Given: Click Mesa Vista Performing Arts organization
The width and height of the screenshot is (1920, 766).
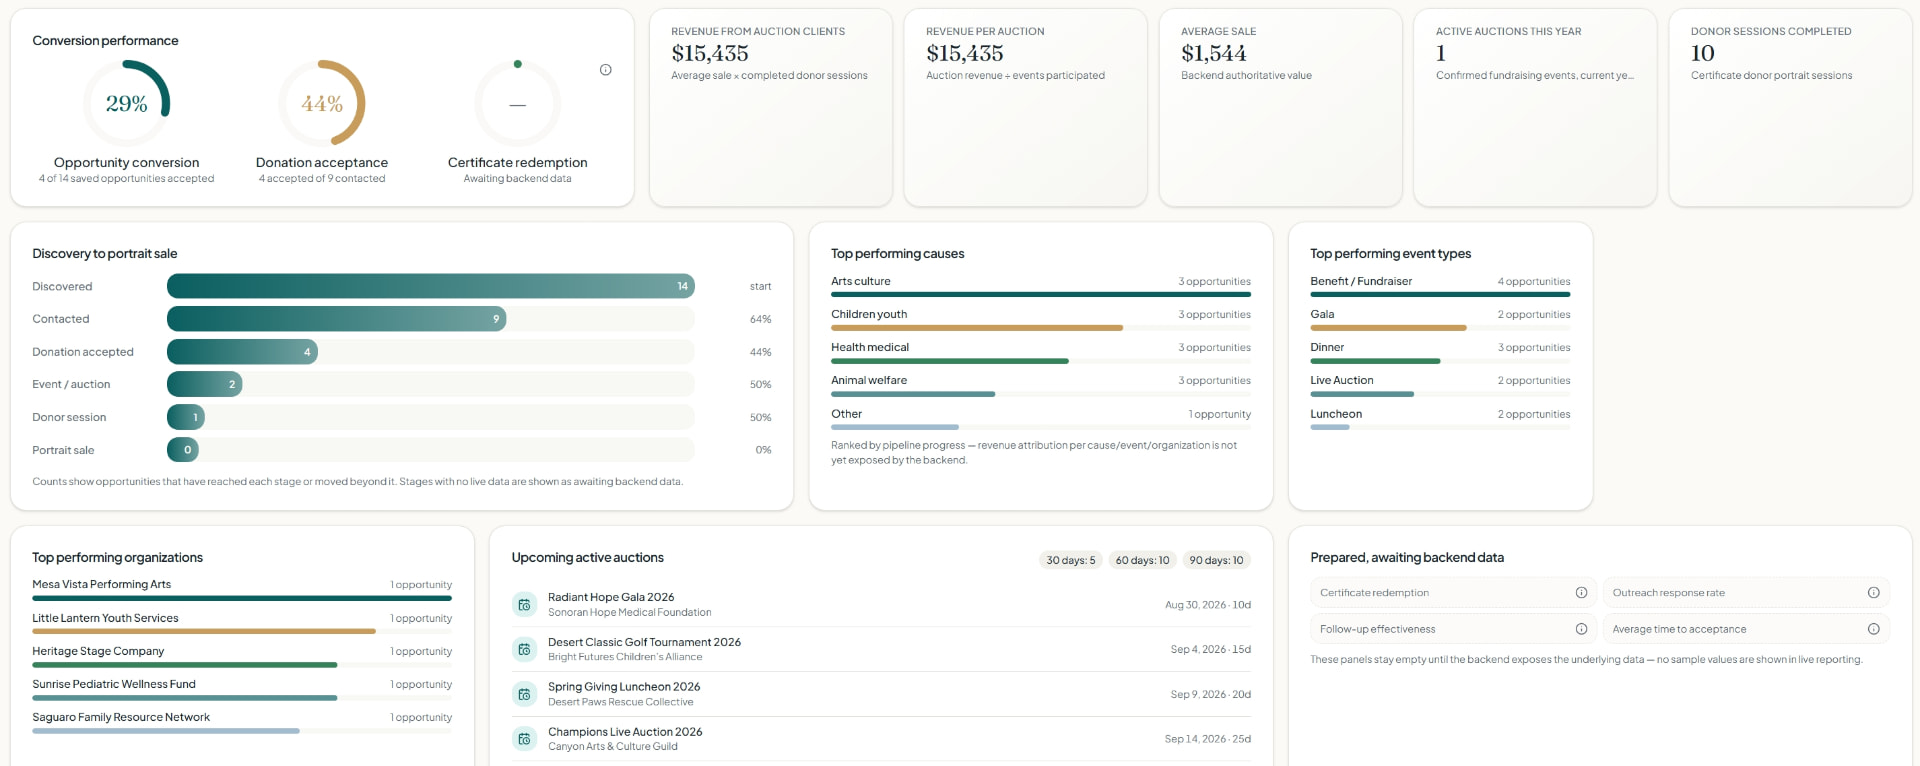Looking at the screenshot, I should (242, 589).
